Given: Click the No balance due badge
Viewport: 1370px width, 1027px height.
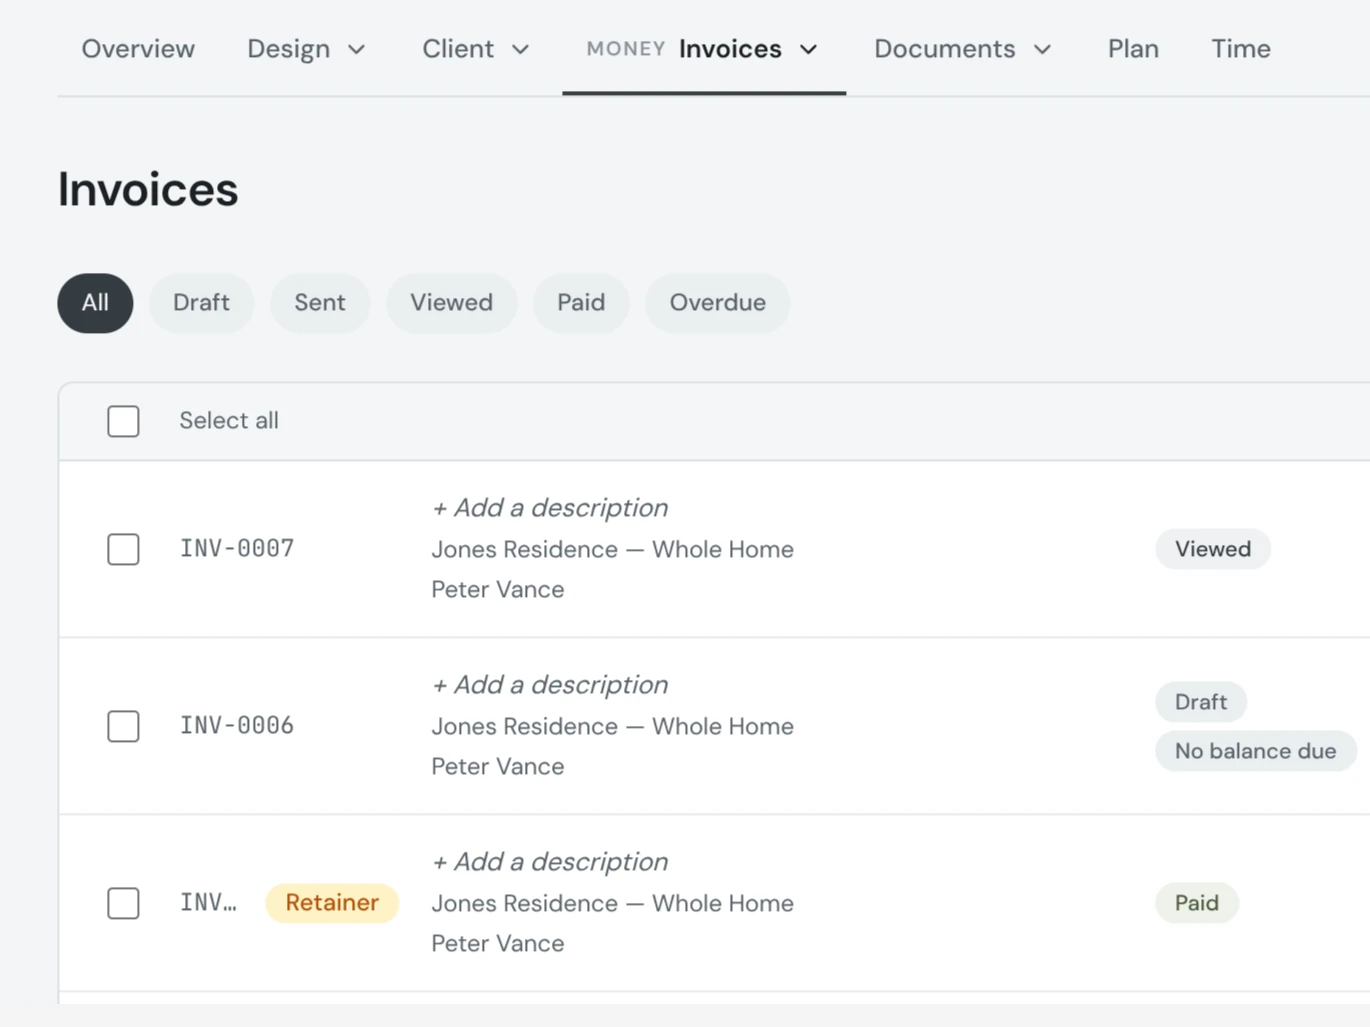Looking at the screenshot, I should pyautogui.click(x=1256, y=751).
